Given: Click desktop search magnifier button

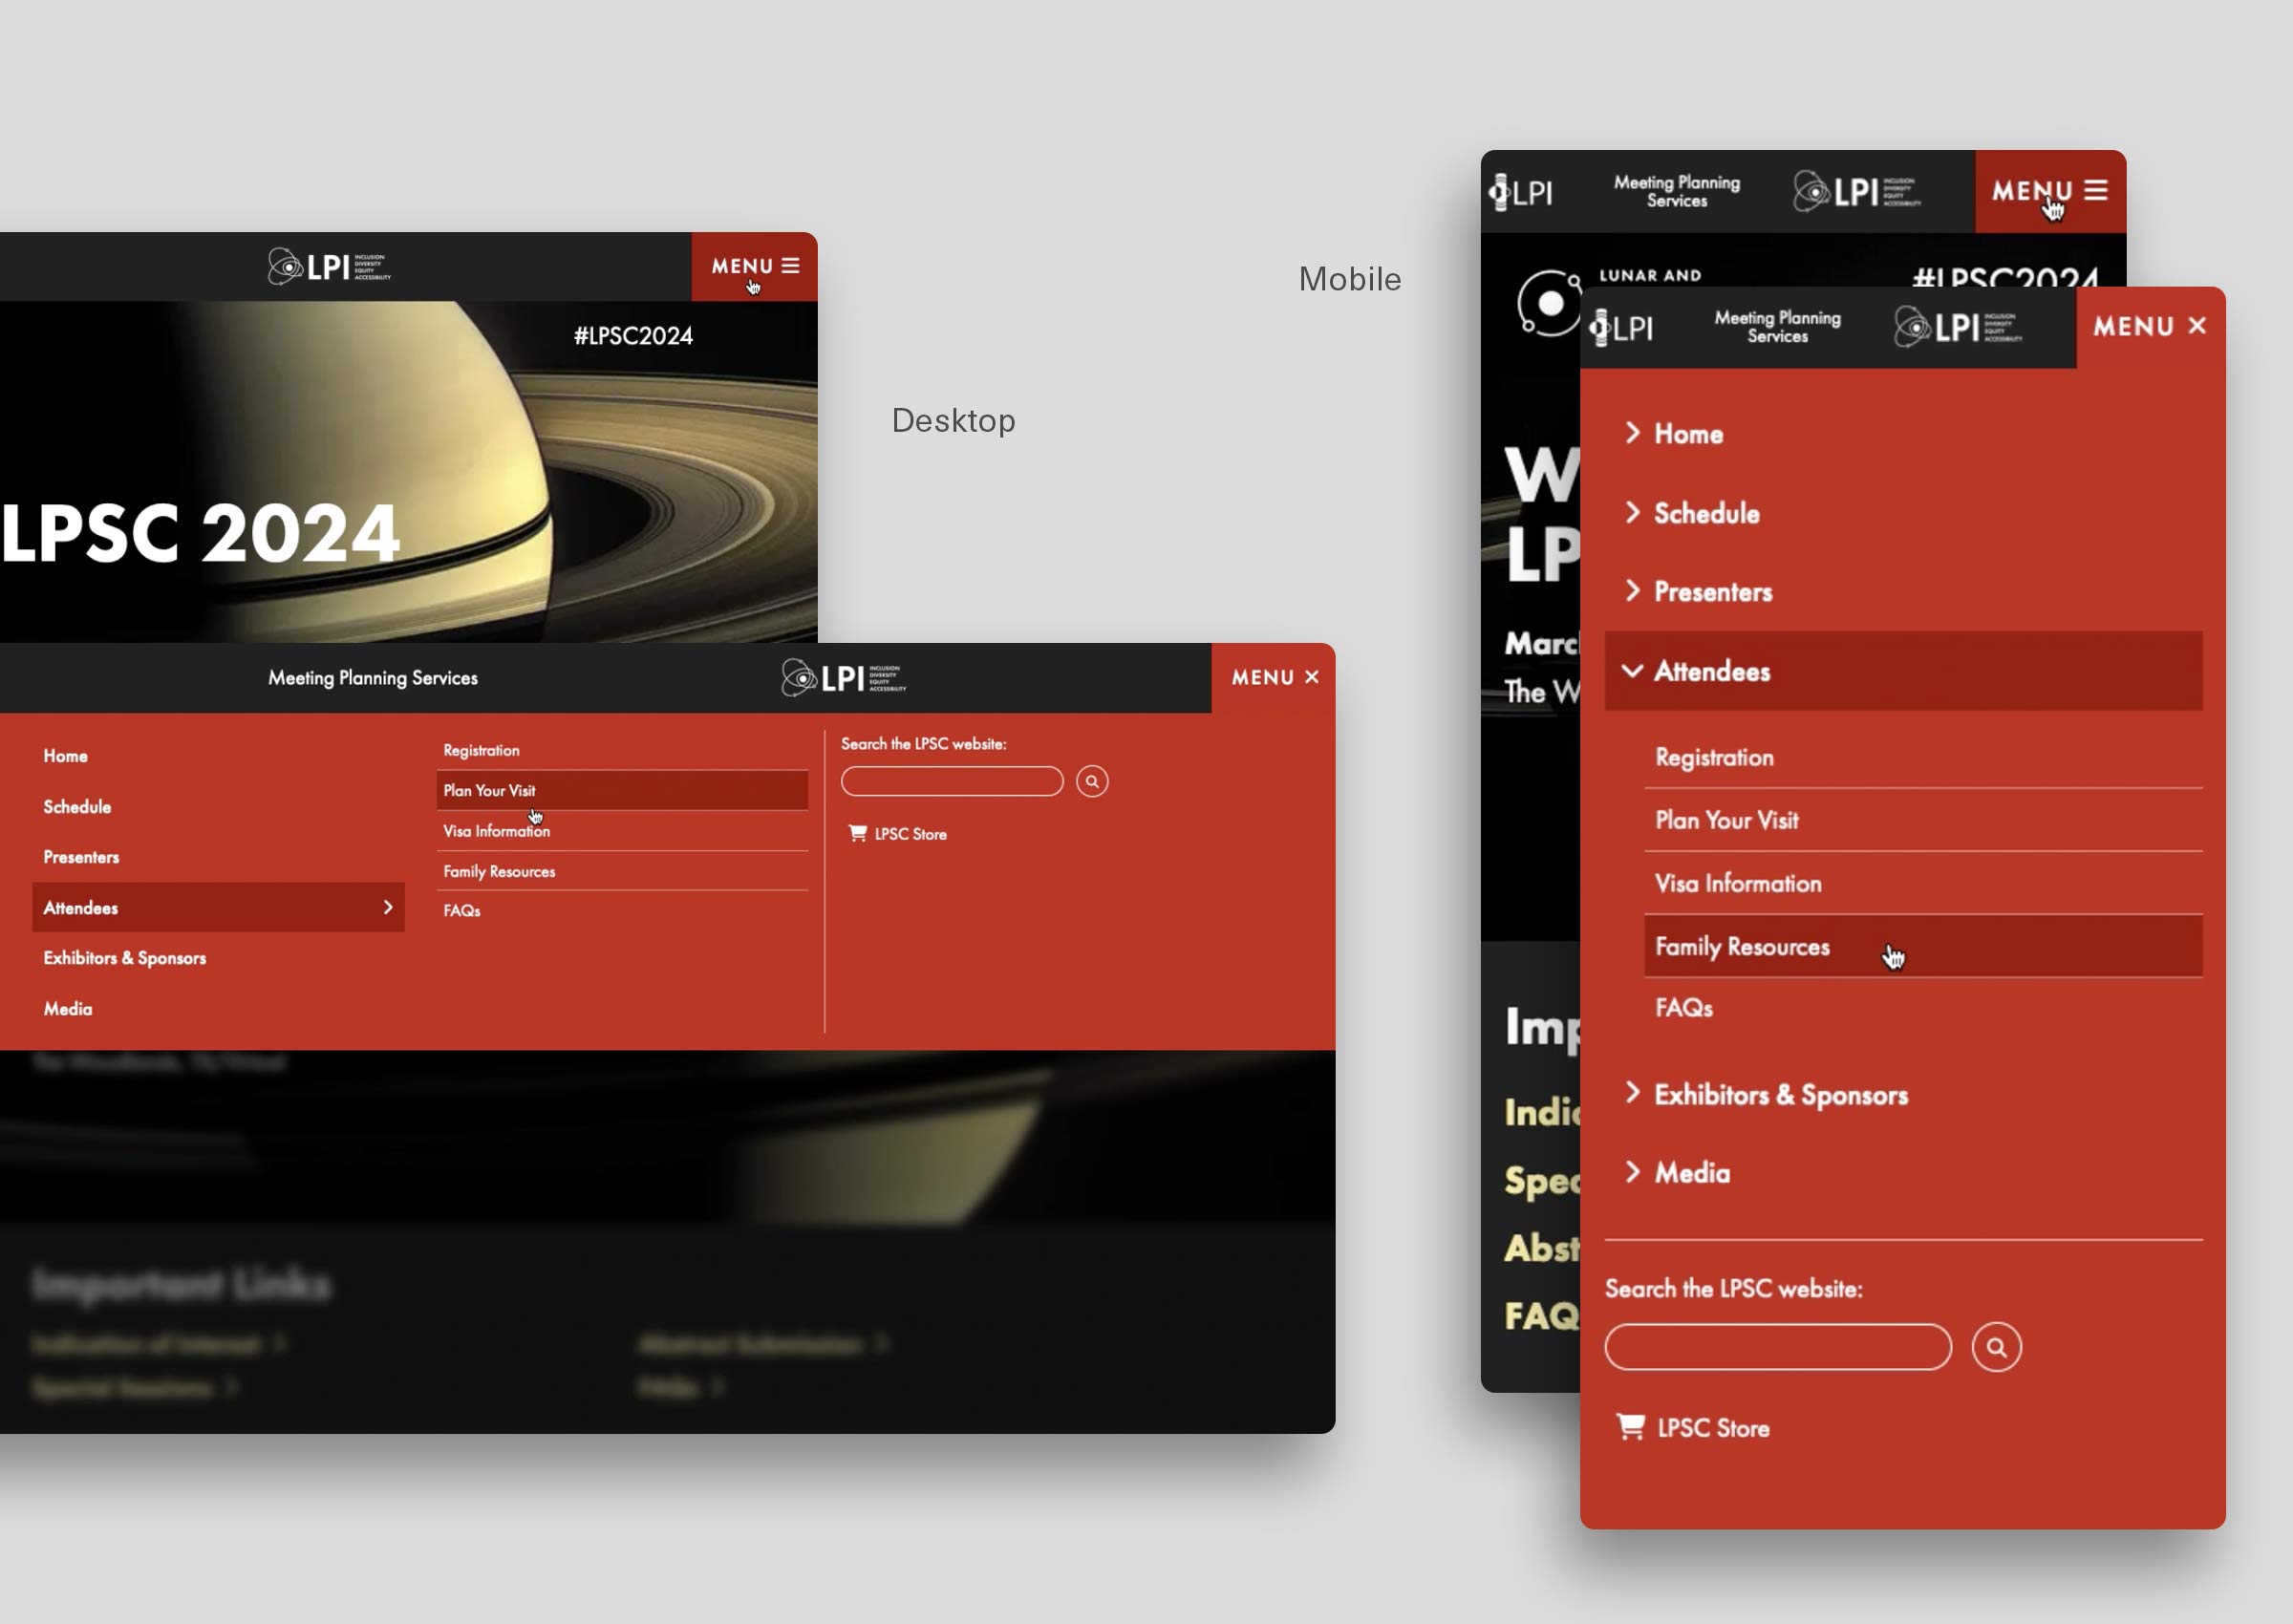Looking at the screenshot, I should (1092, 781).
